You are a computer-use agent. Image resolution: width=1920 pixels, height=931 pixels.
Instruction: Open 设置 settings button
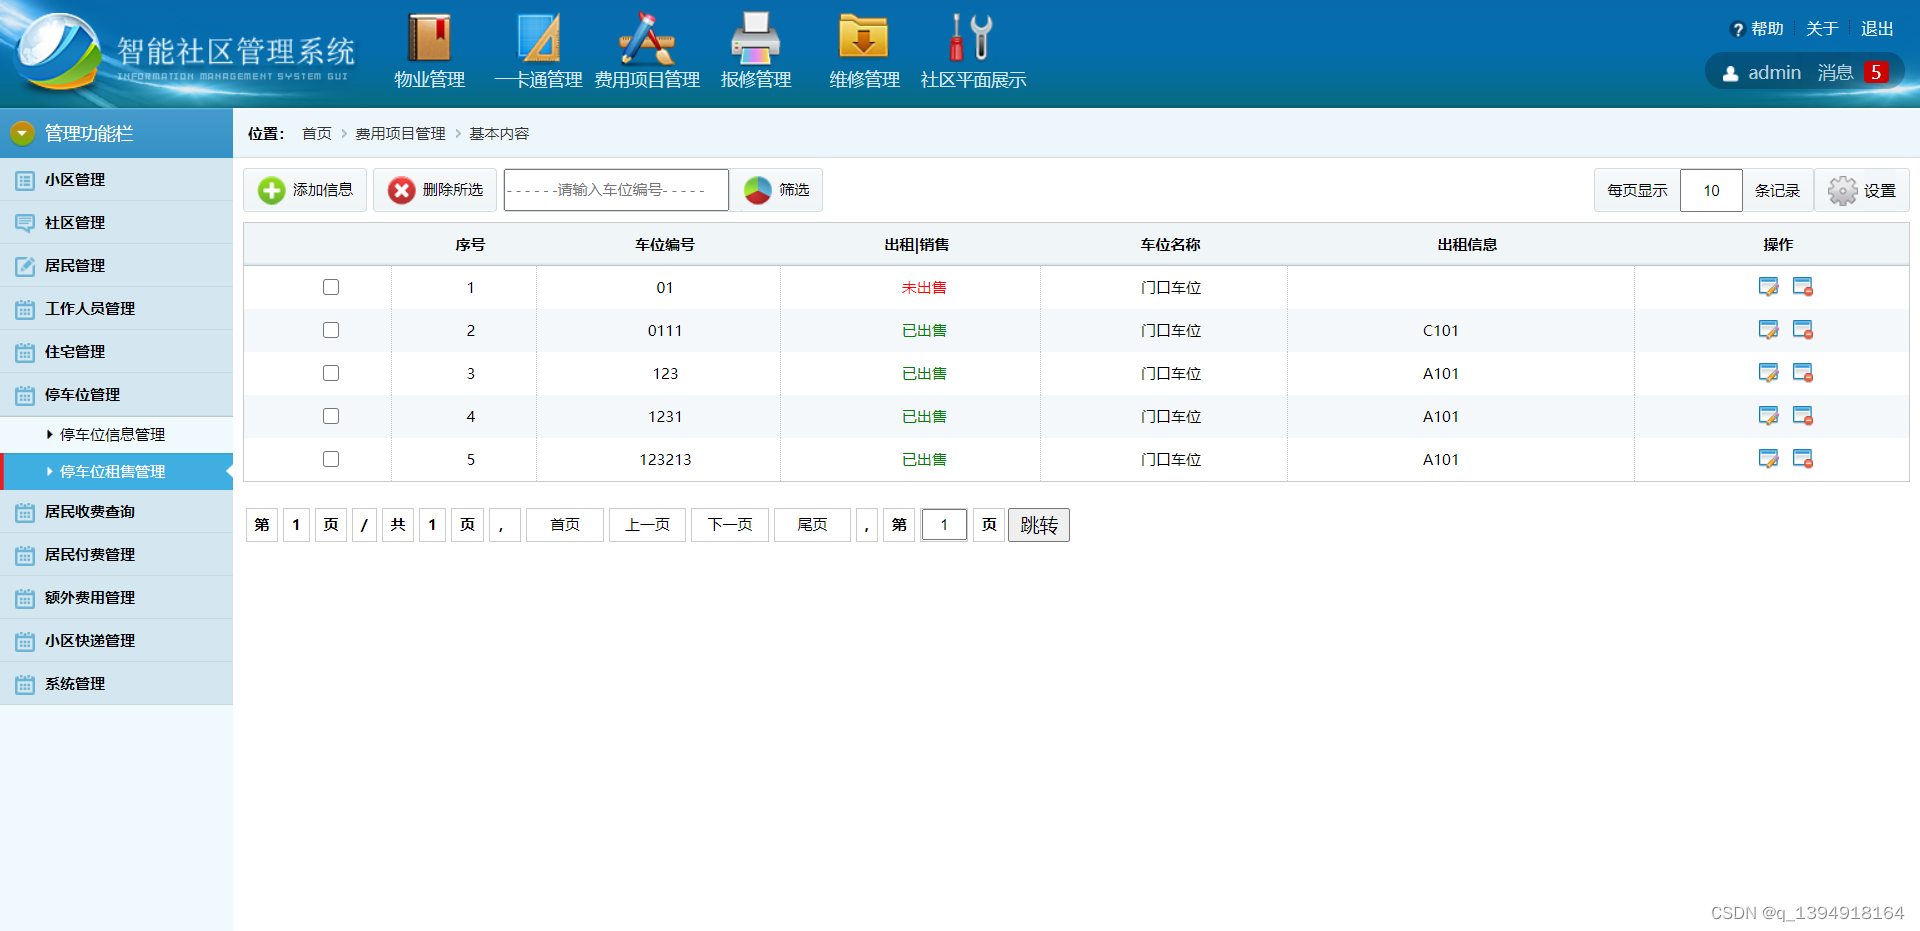1862,190
